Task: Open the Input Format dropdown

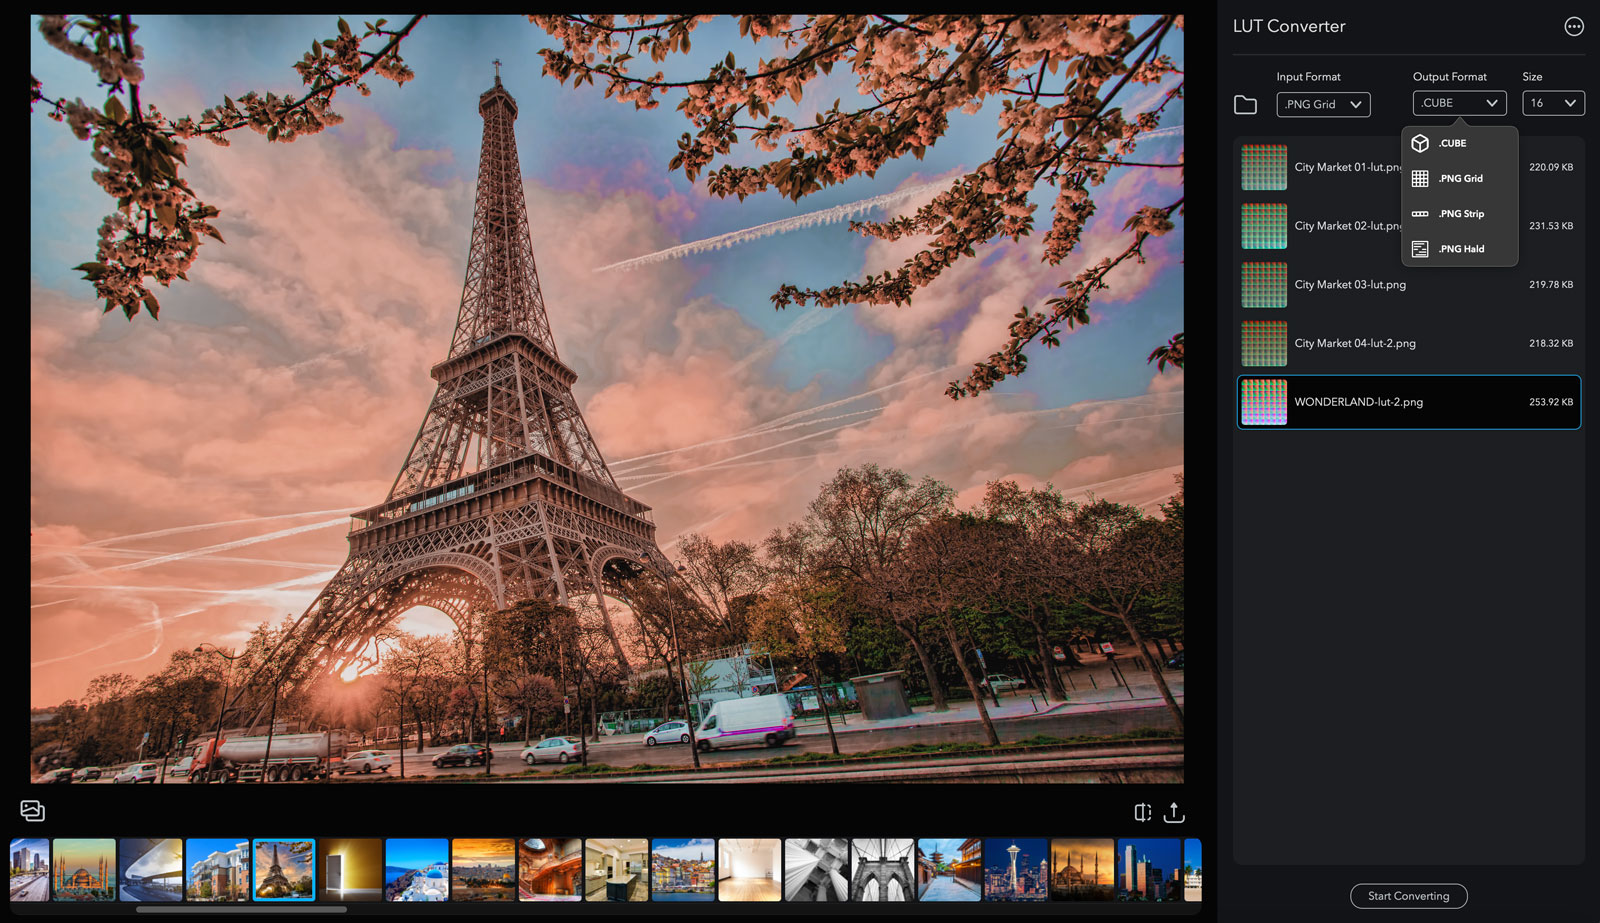Action: [1322, 105]
